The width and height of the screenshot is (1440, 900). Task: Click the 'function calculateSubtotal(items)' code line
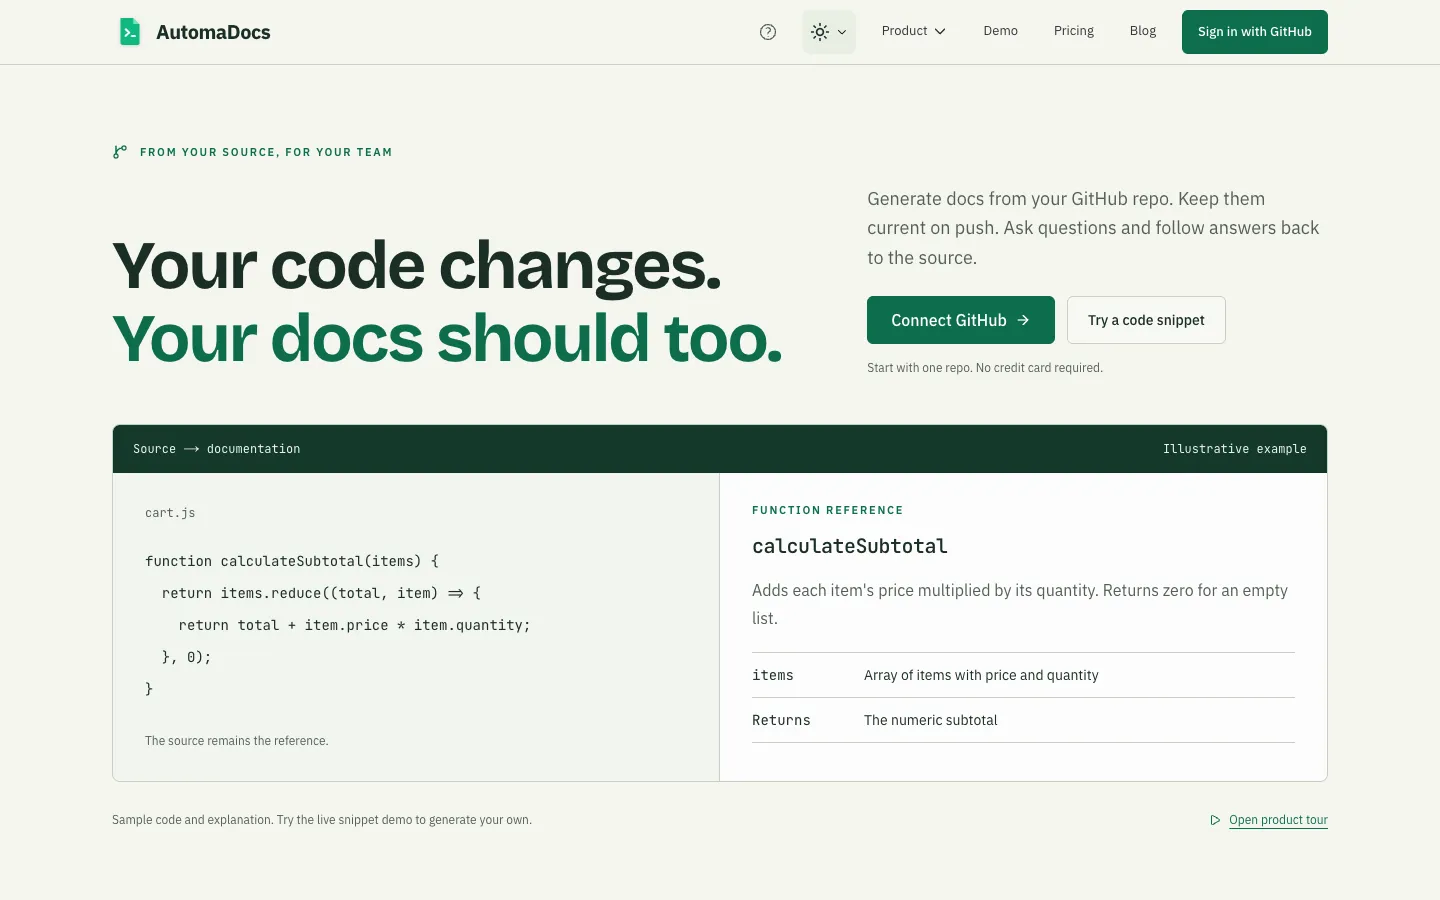292,561
